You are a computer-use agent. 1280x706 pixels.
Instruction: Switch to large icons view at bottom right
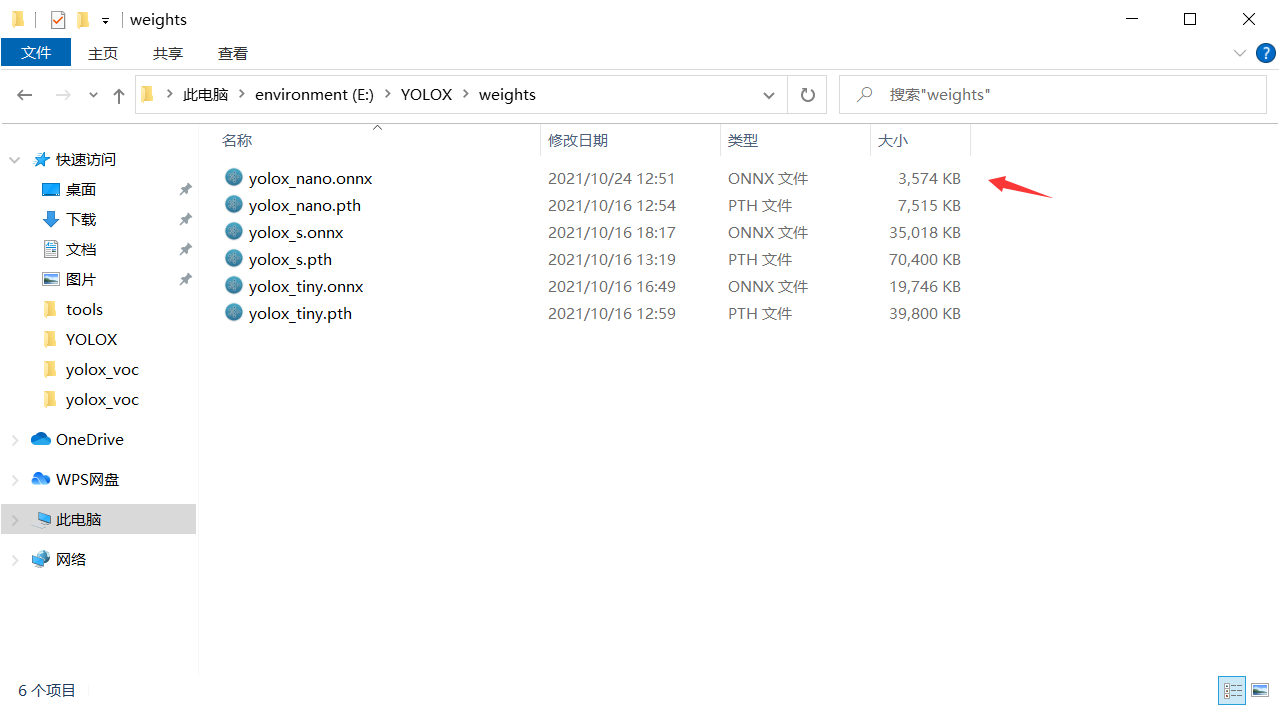(1261, 690)
